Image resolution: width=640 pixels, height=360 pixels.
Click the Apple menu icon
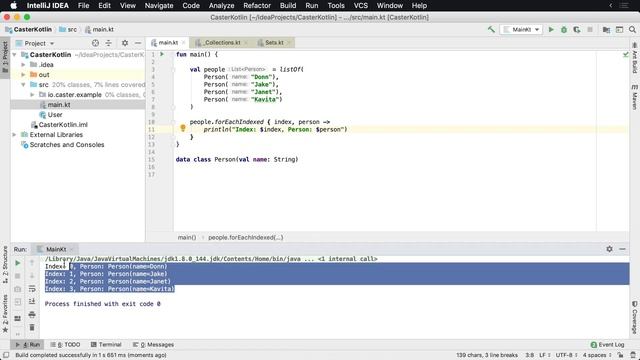(x=13, y=6)
